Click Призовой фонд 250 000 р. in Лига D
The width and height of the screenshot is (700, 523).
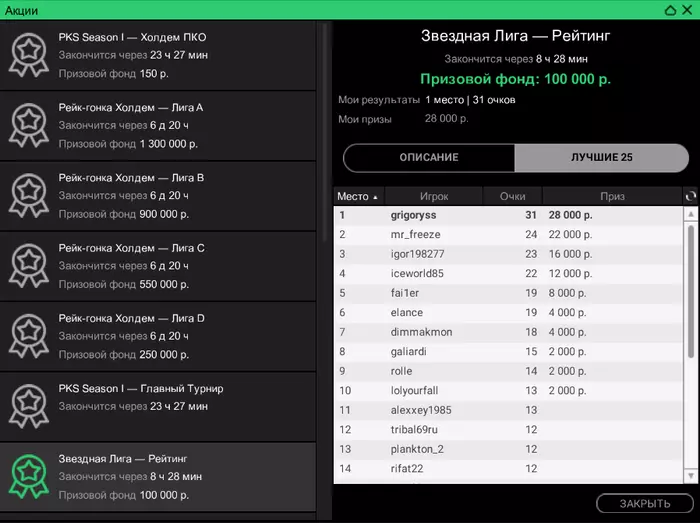tap(124, 355)
